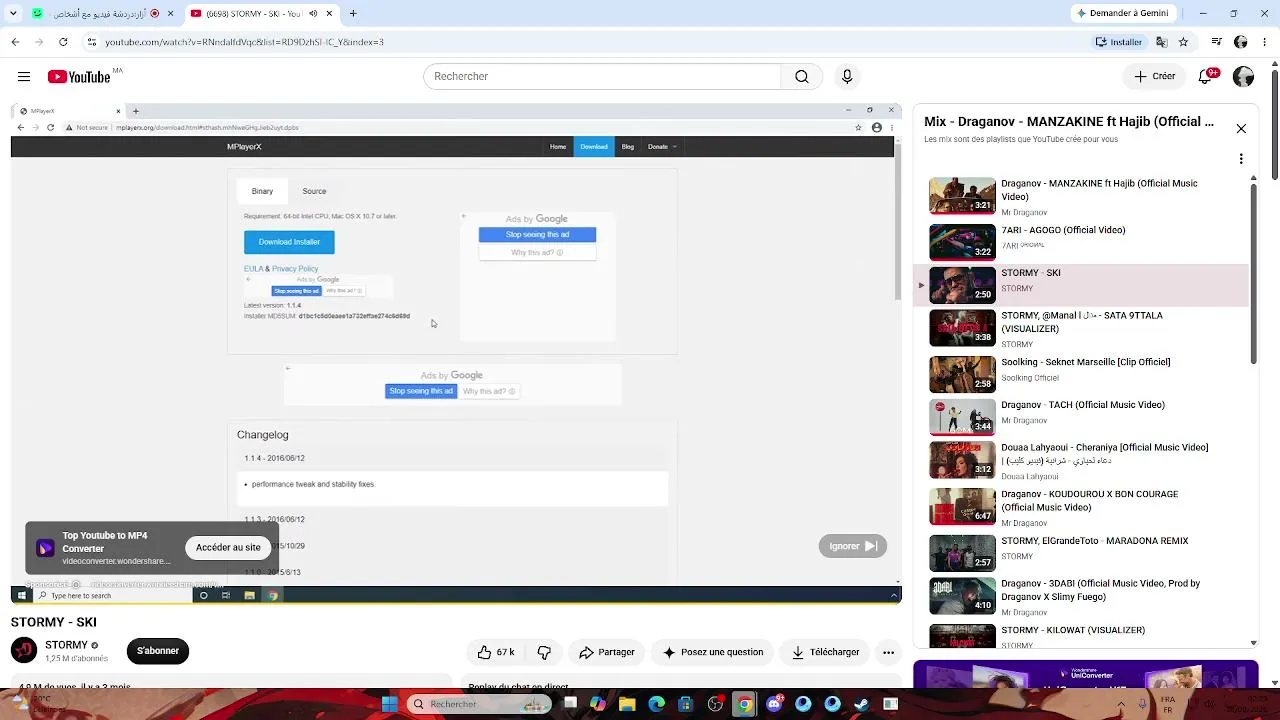The width and height of the screenshot is (1280, 720).
Task: Switch to the Arabic-titled browser tab
Action: tap(103, 14)
